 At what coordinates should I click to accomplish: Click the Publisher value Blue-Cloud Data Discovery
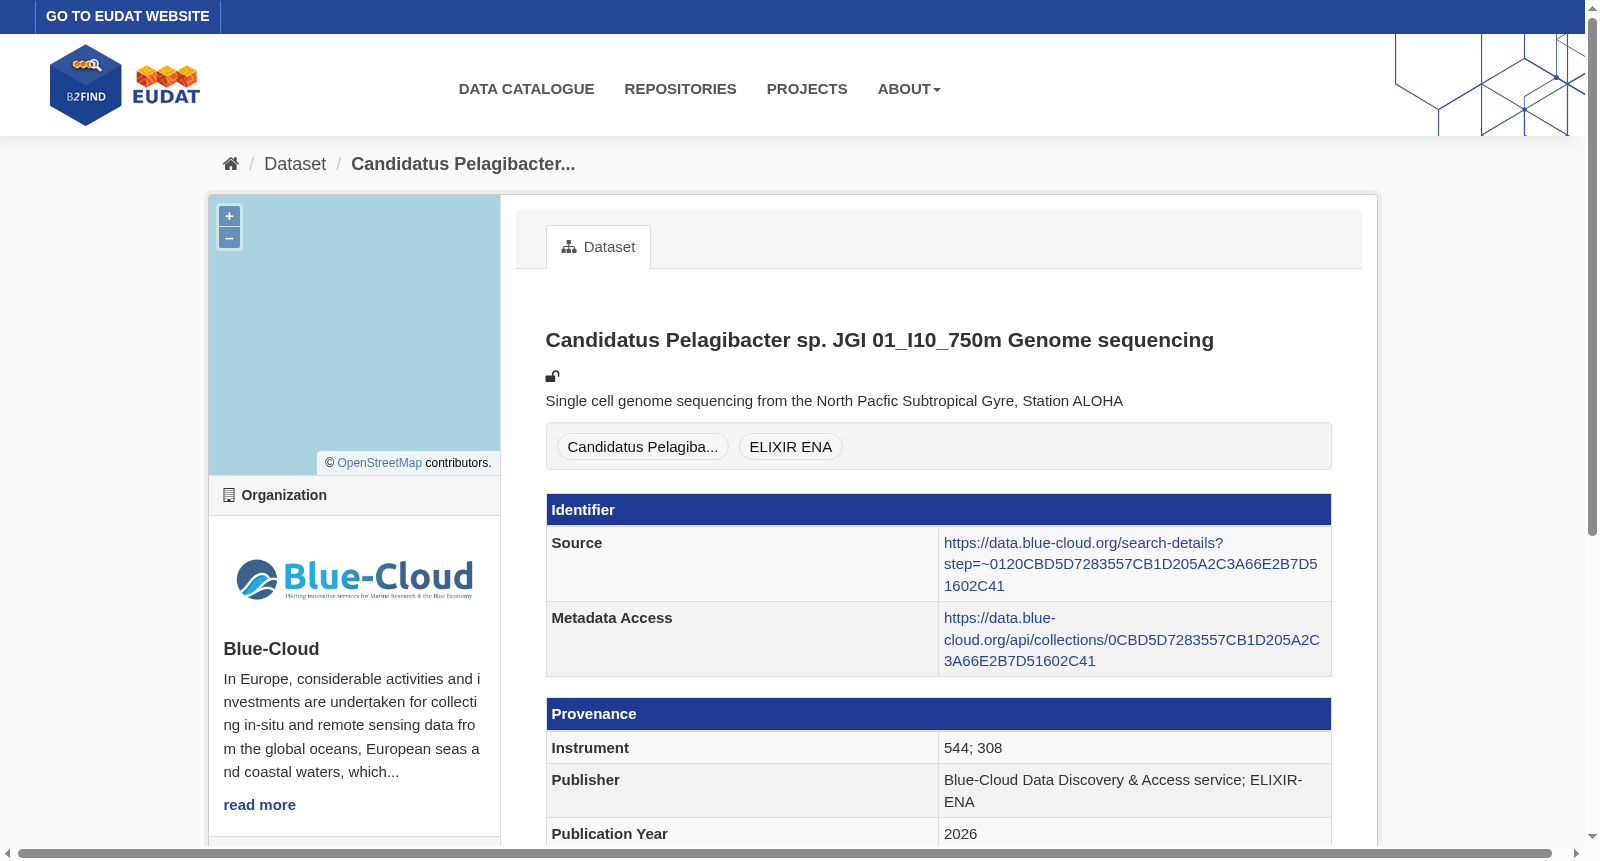pyautogui.click(x=1123, y=791)
